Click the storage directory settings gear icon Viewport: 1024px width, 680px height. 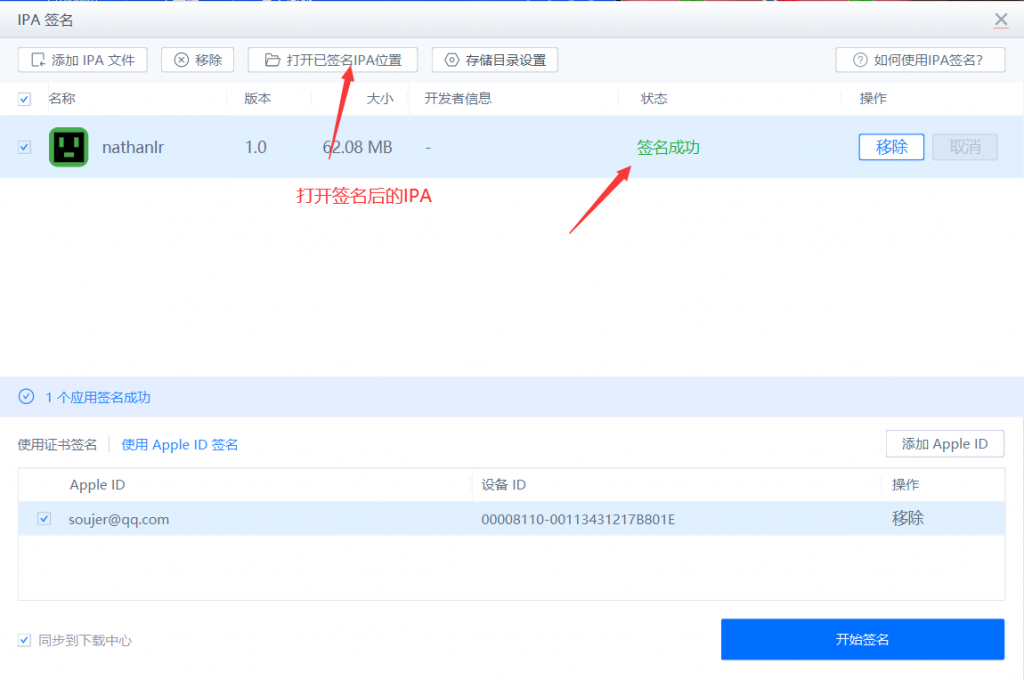tap(451, 60)
